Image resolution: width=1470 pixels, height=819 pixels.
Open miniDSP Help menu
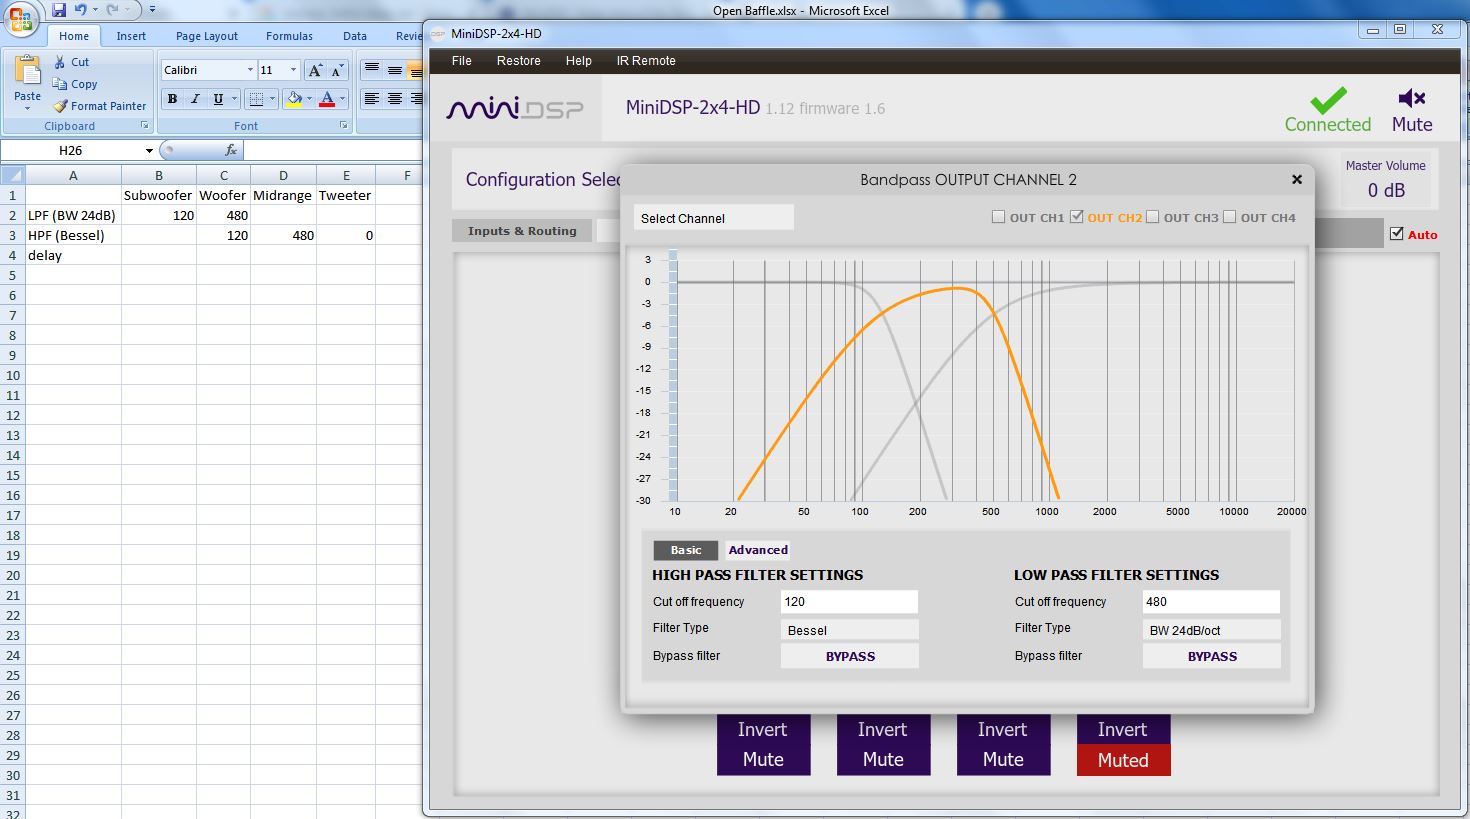pyautogui.click(x=579, y=61)
